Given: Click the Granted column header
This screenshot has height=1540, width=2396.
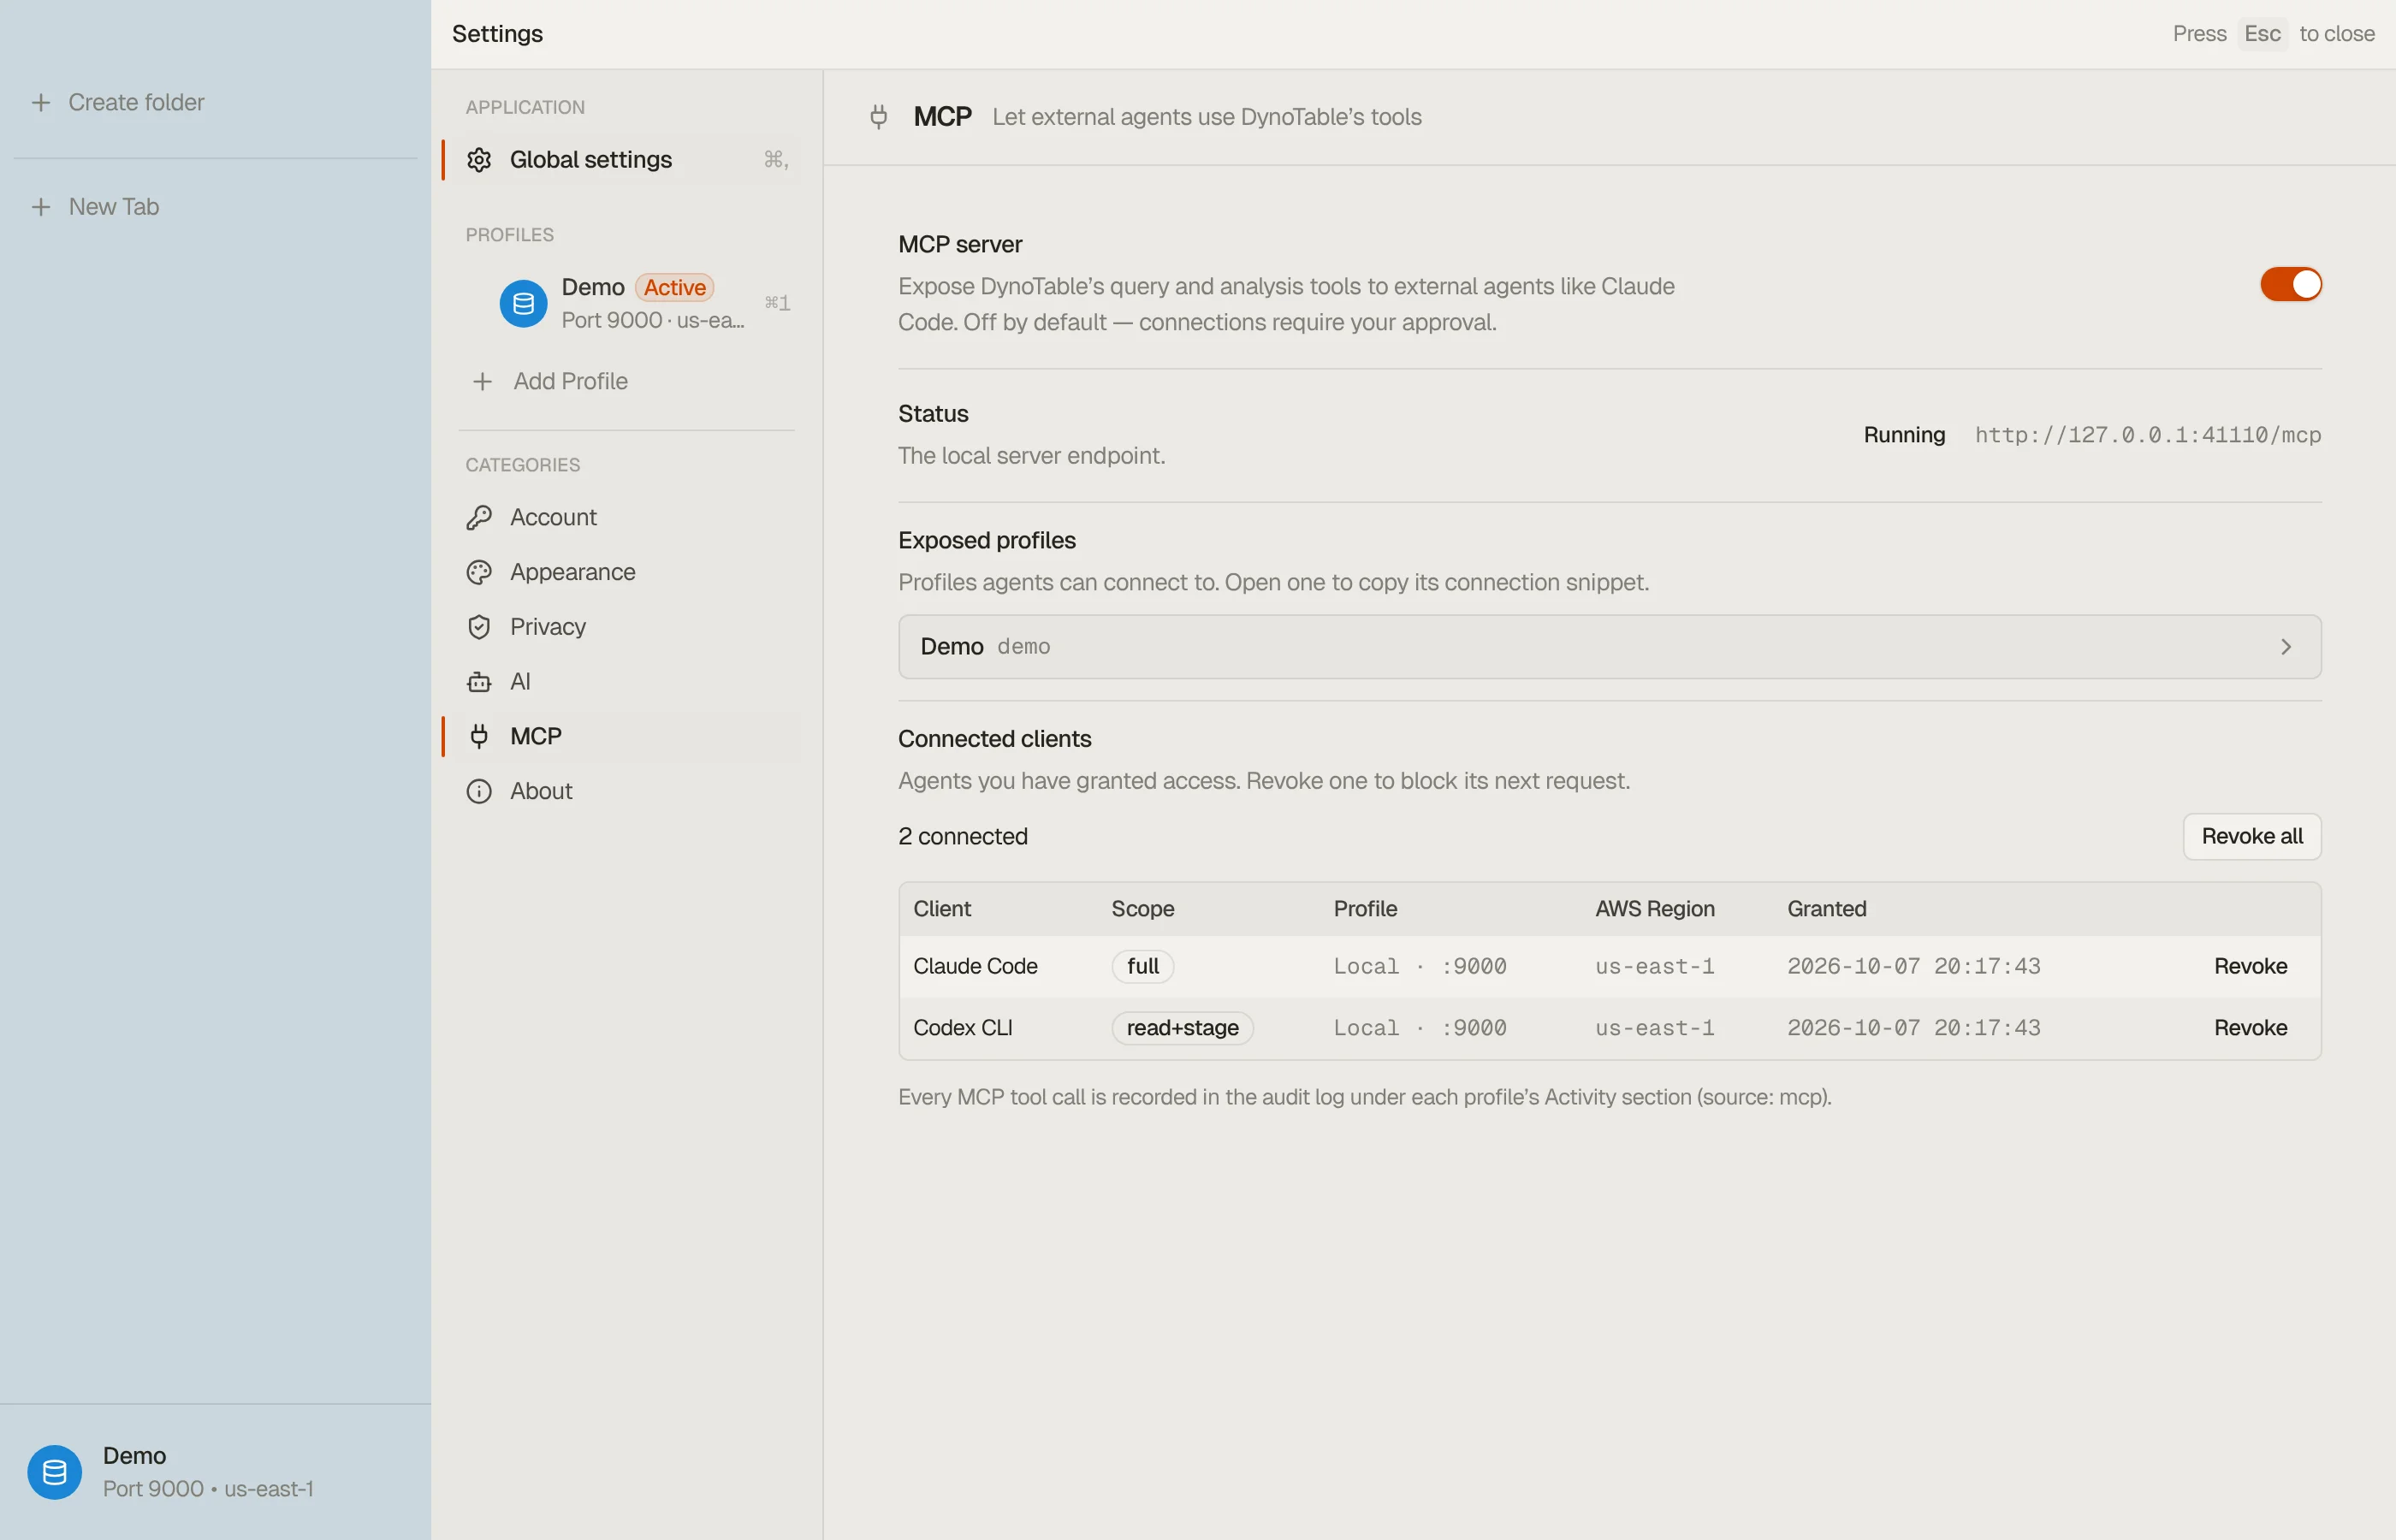Looking at the screenshot, I should [1826, 909].
